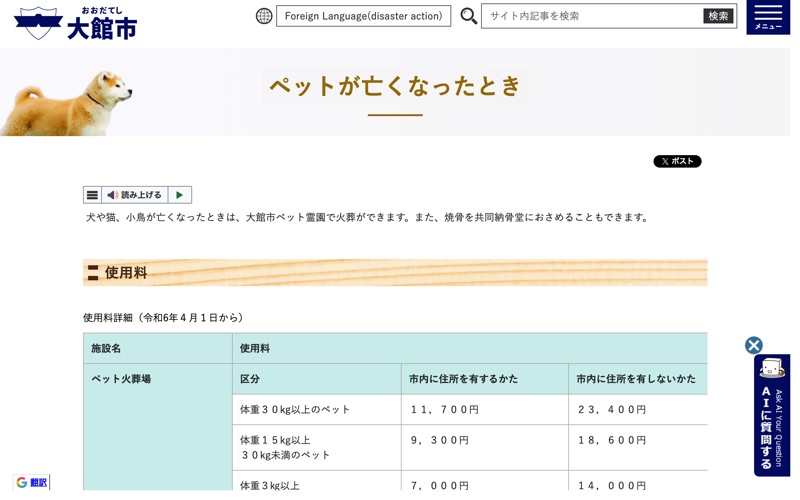Select the ペットが亡くなったとき page heading
Viewport: 800px width, 500px height.
click(x=395, y=86)
